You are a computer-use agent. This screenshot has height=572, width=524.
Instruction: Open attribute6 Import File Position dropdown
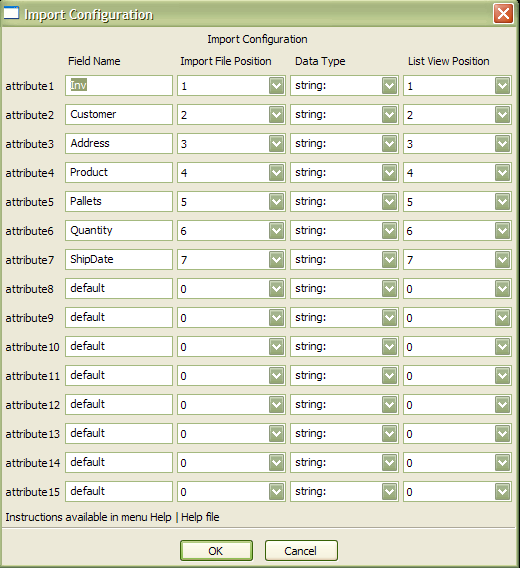coord(277,231)
